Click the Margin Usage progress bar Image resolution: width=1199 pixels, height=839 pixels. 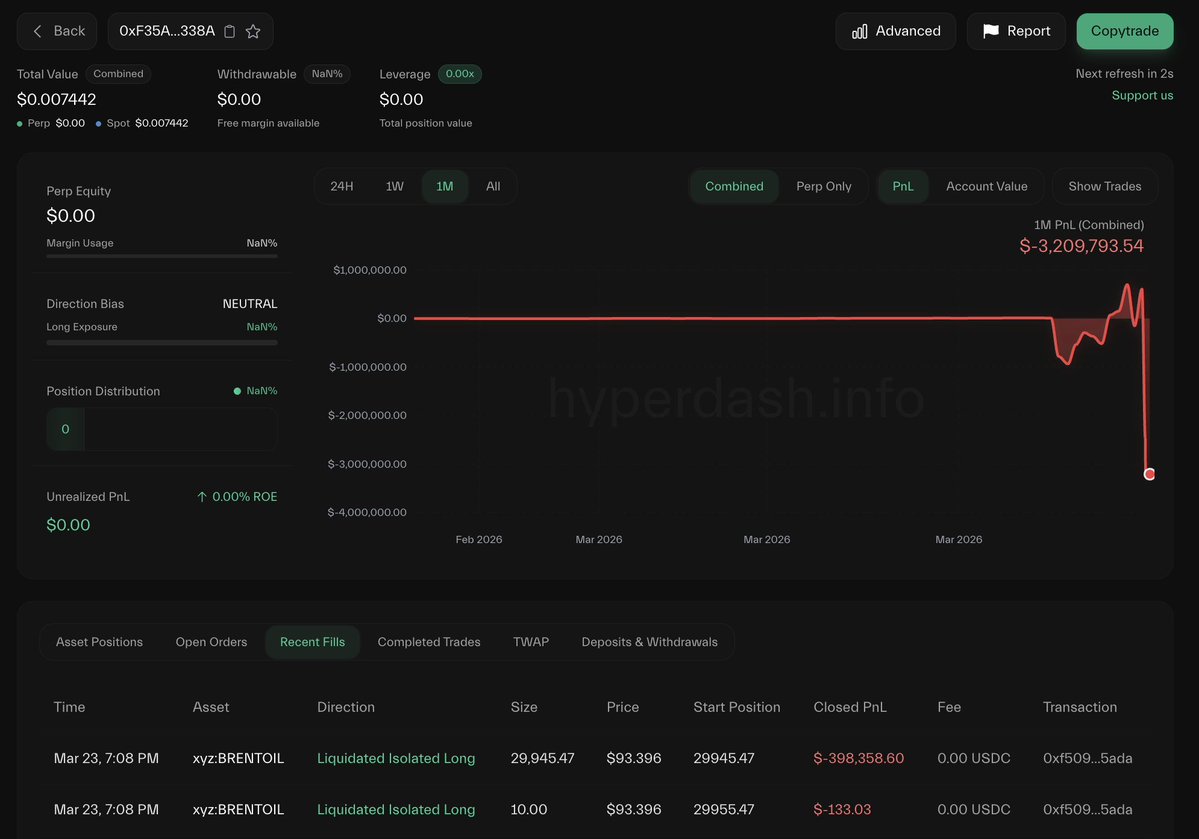click(x=161, y=256)
